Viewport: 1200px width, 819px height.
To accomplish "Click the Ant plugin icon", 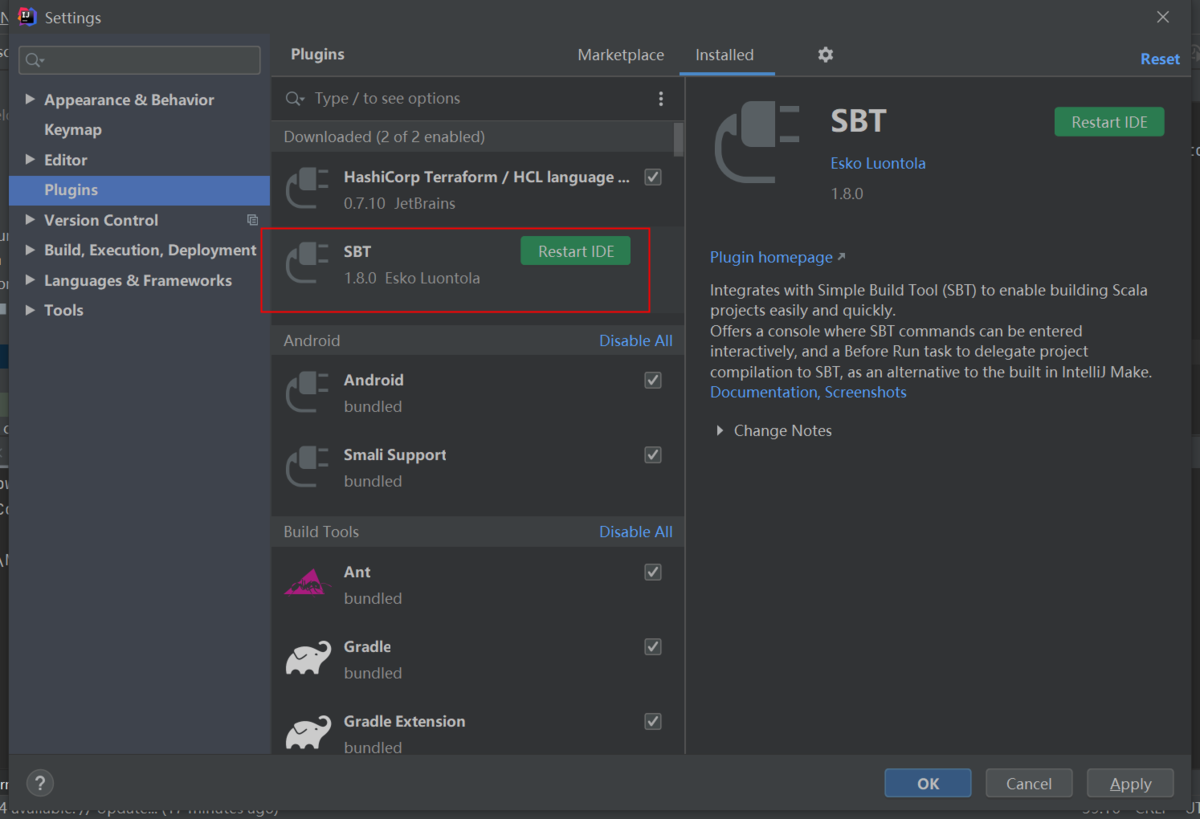I will [x=308, y=584].
